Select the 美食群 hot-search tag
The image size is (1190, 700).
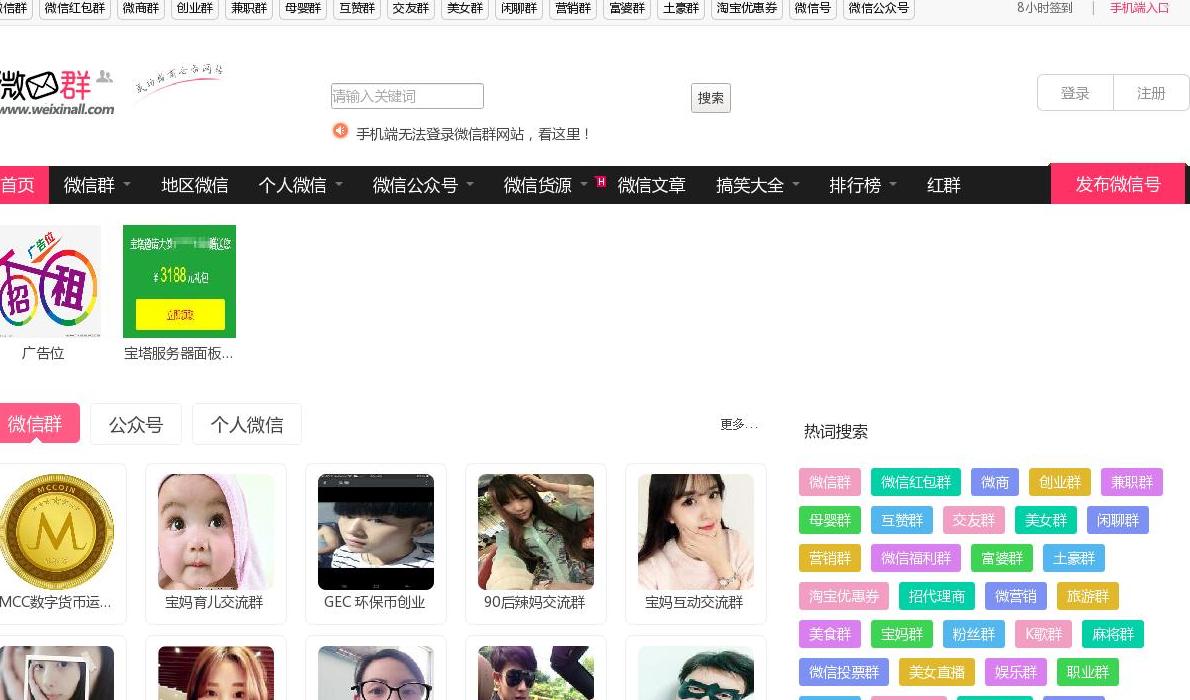(830, 634)
